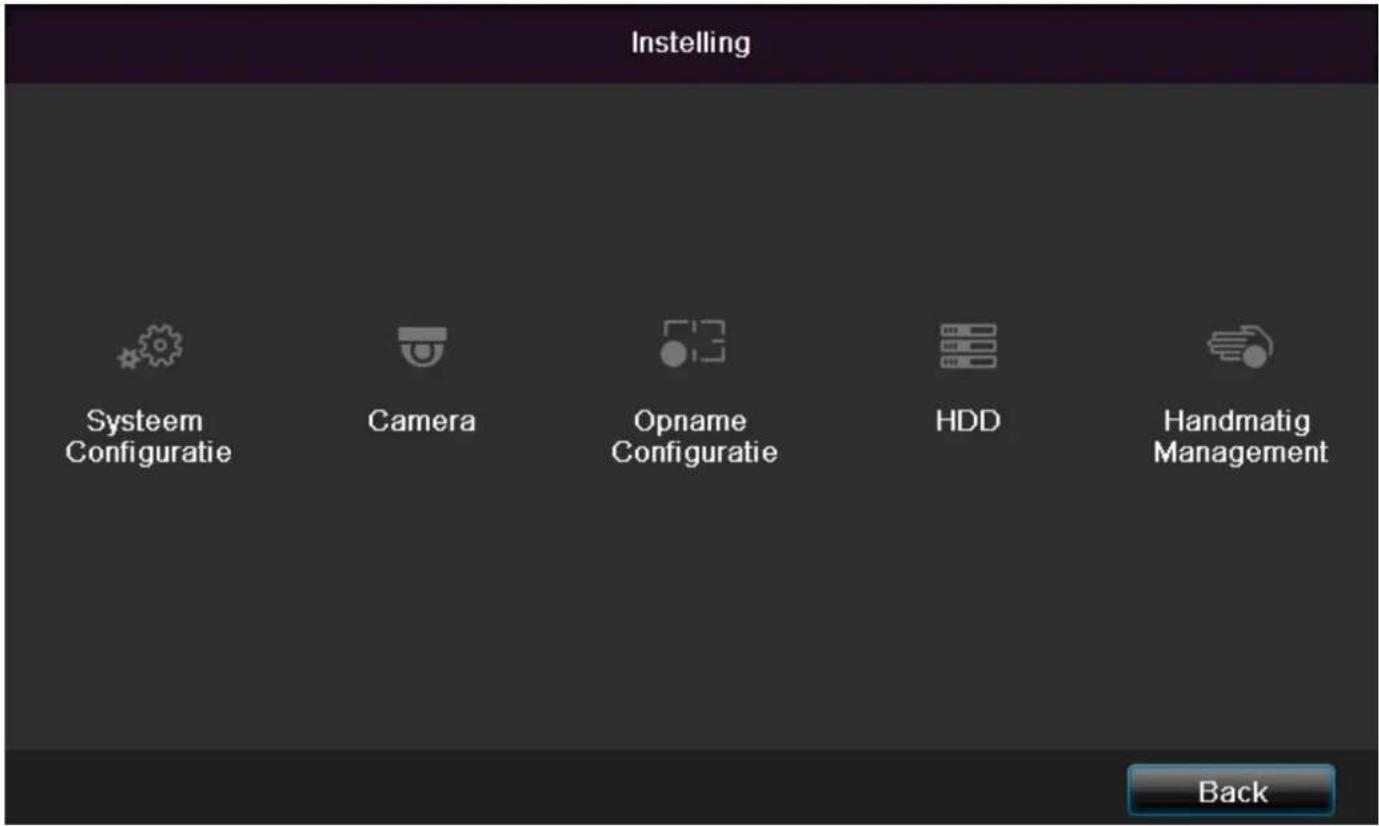Open the HDD disk stack icon

pos(968,346)
